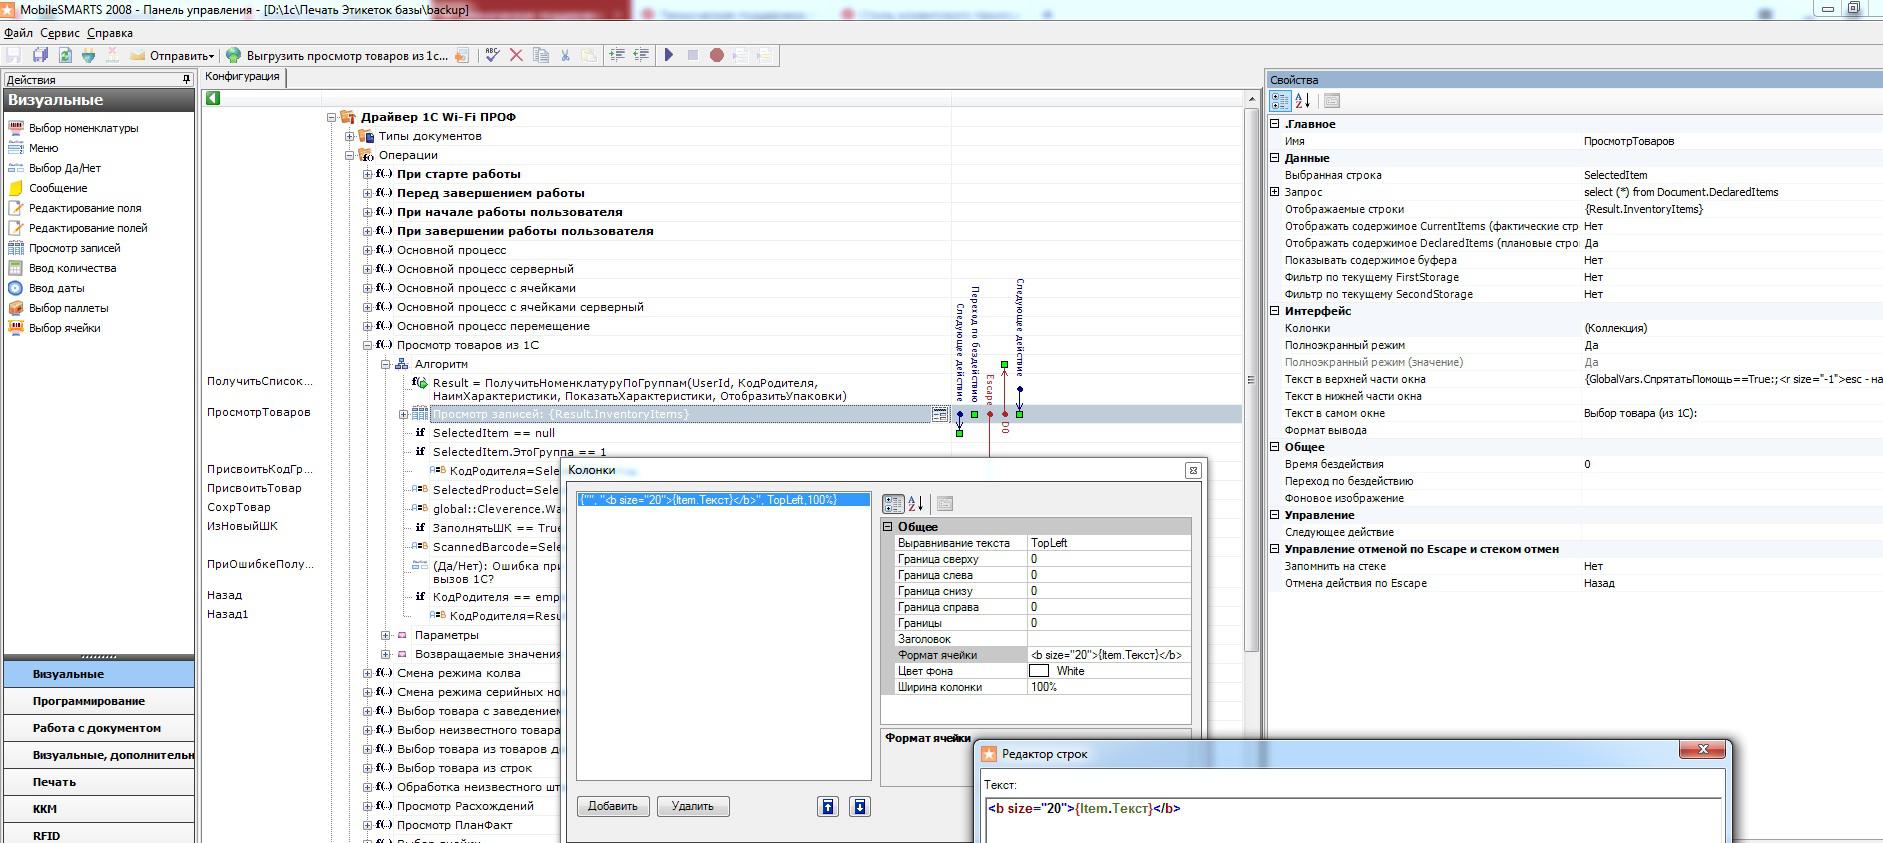
Task: Click the green back arrow in Конфигурация
Action: (212, 98)
